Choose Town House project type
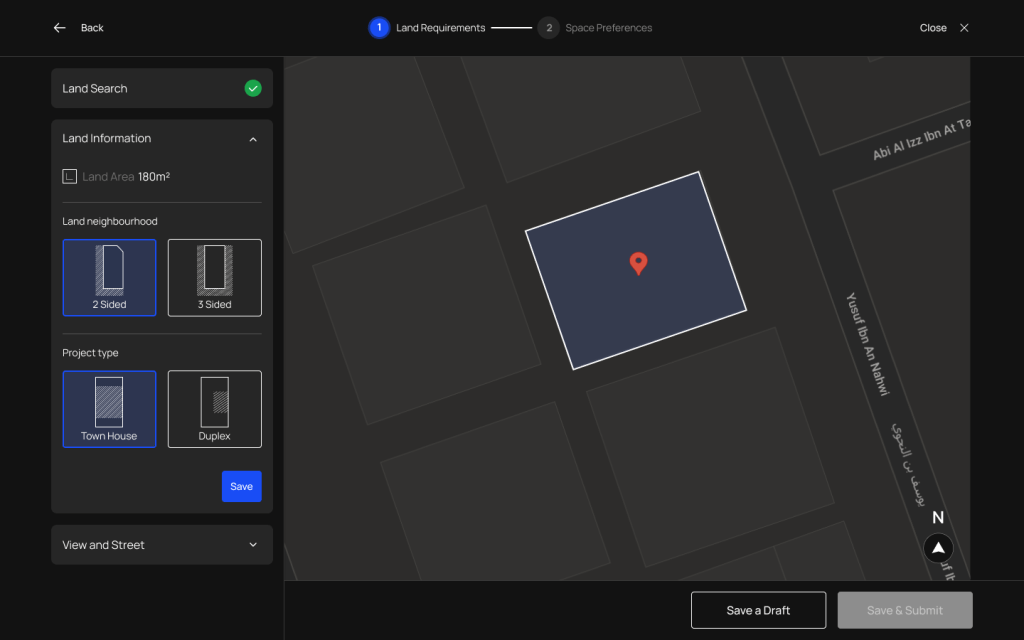This screenshot has width=1024, height=640. pos(109,409)
